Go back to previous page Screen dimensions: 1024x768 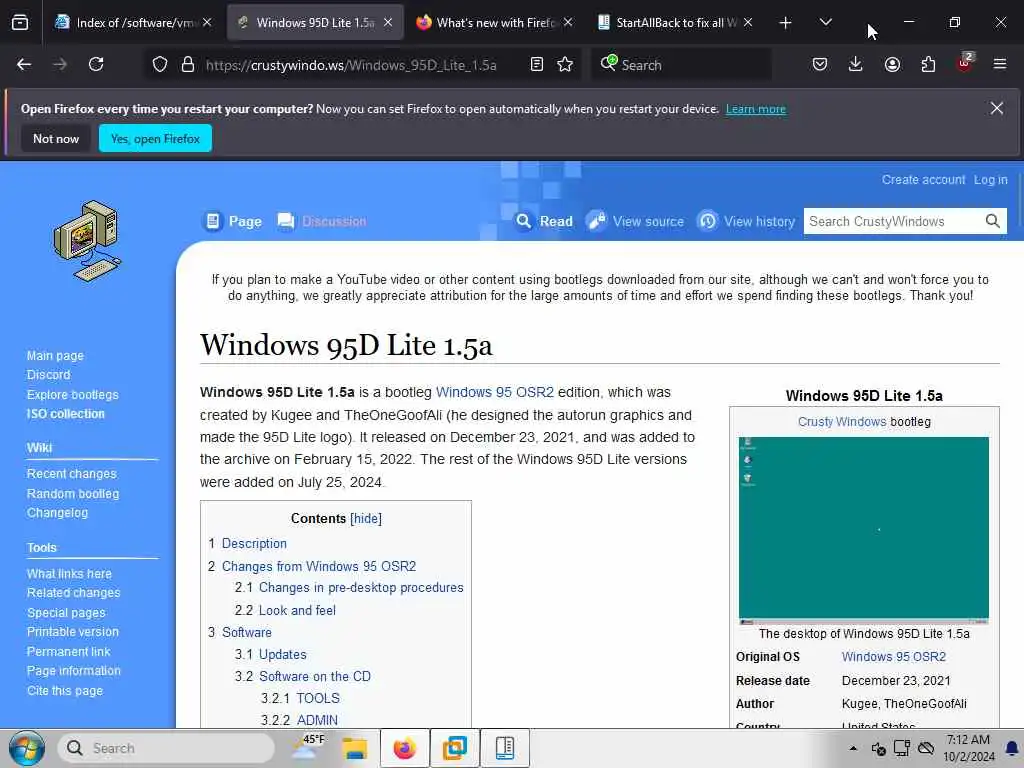[x=24, y=64]
